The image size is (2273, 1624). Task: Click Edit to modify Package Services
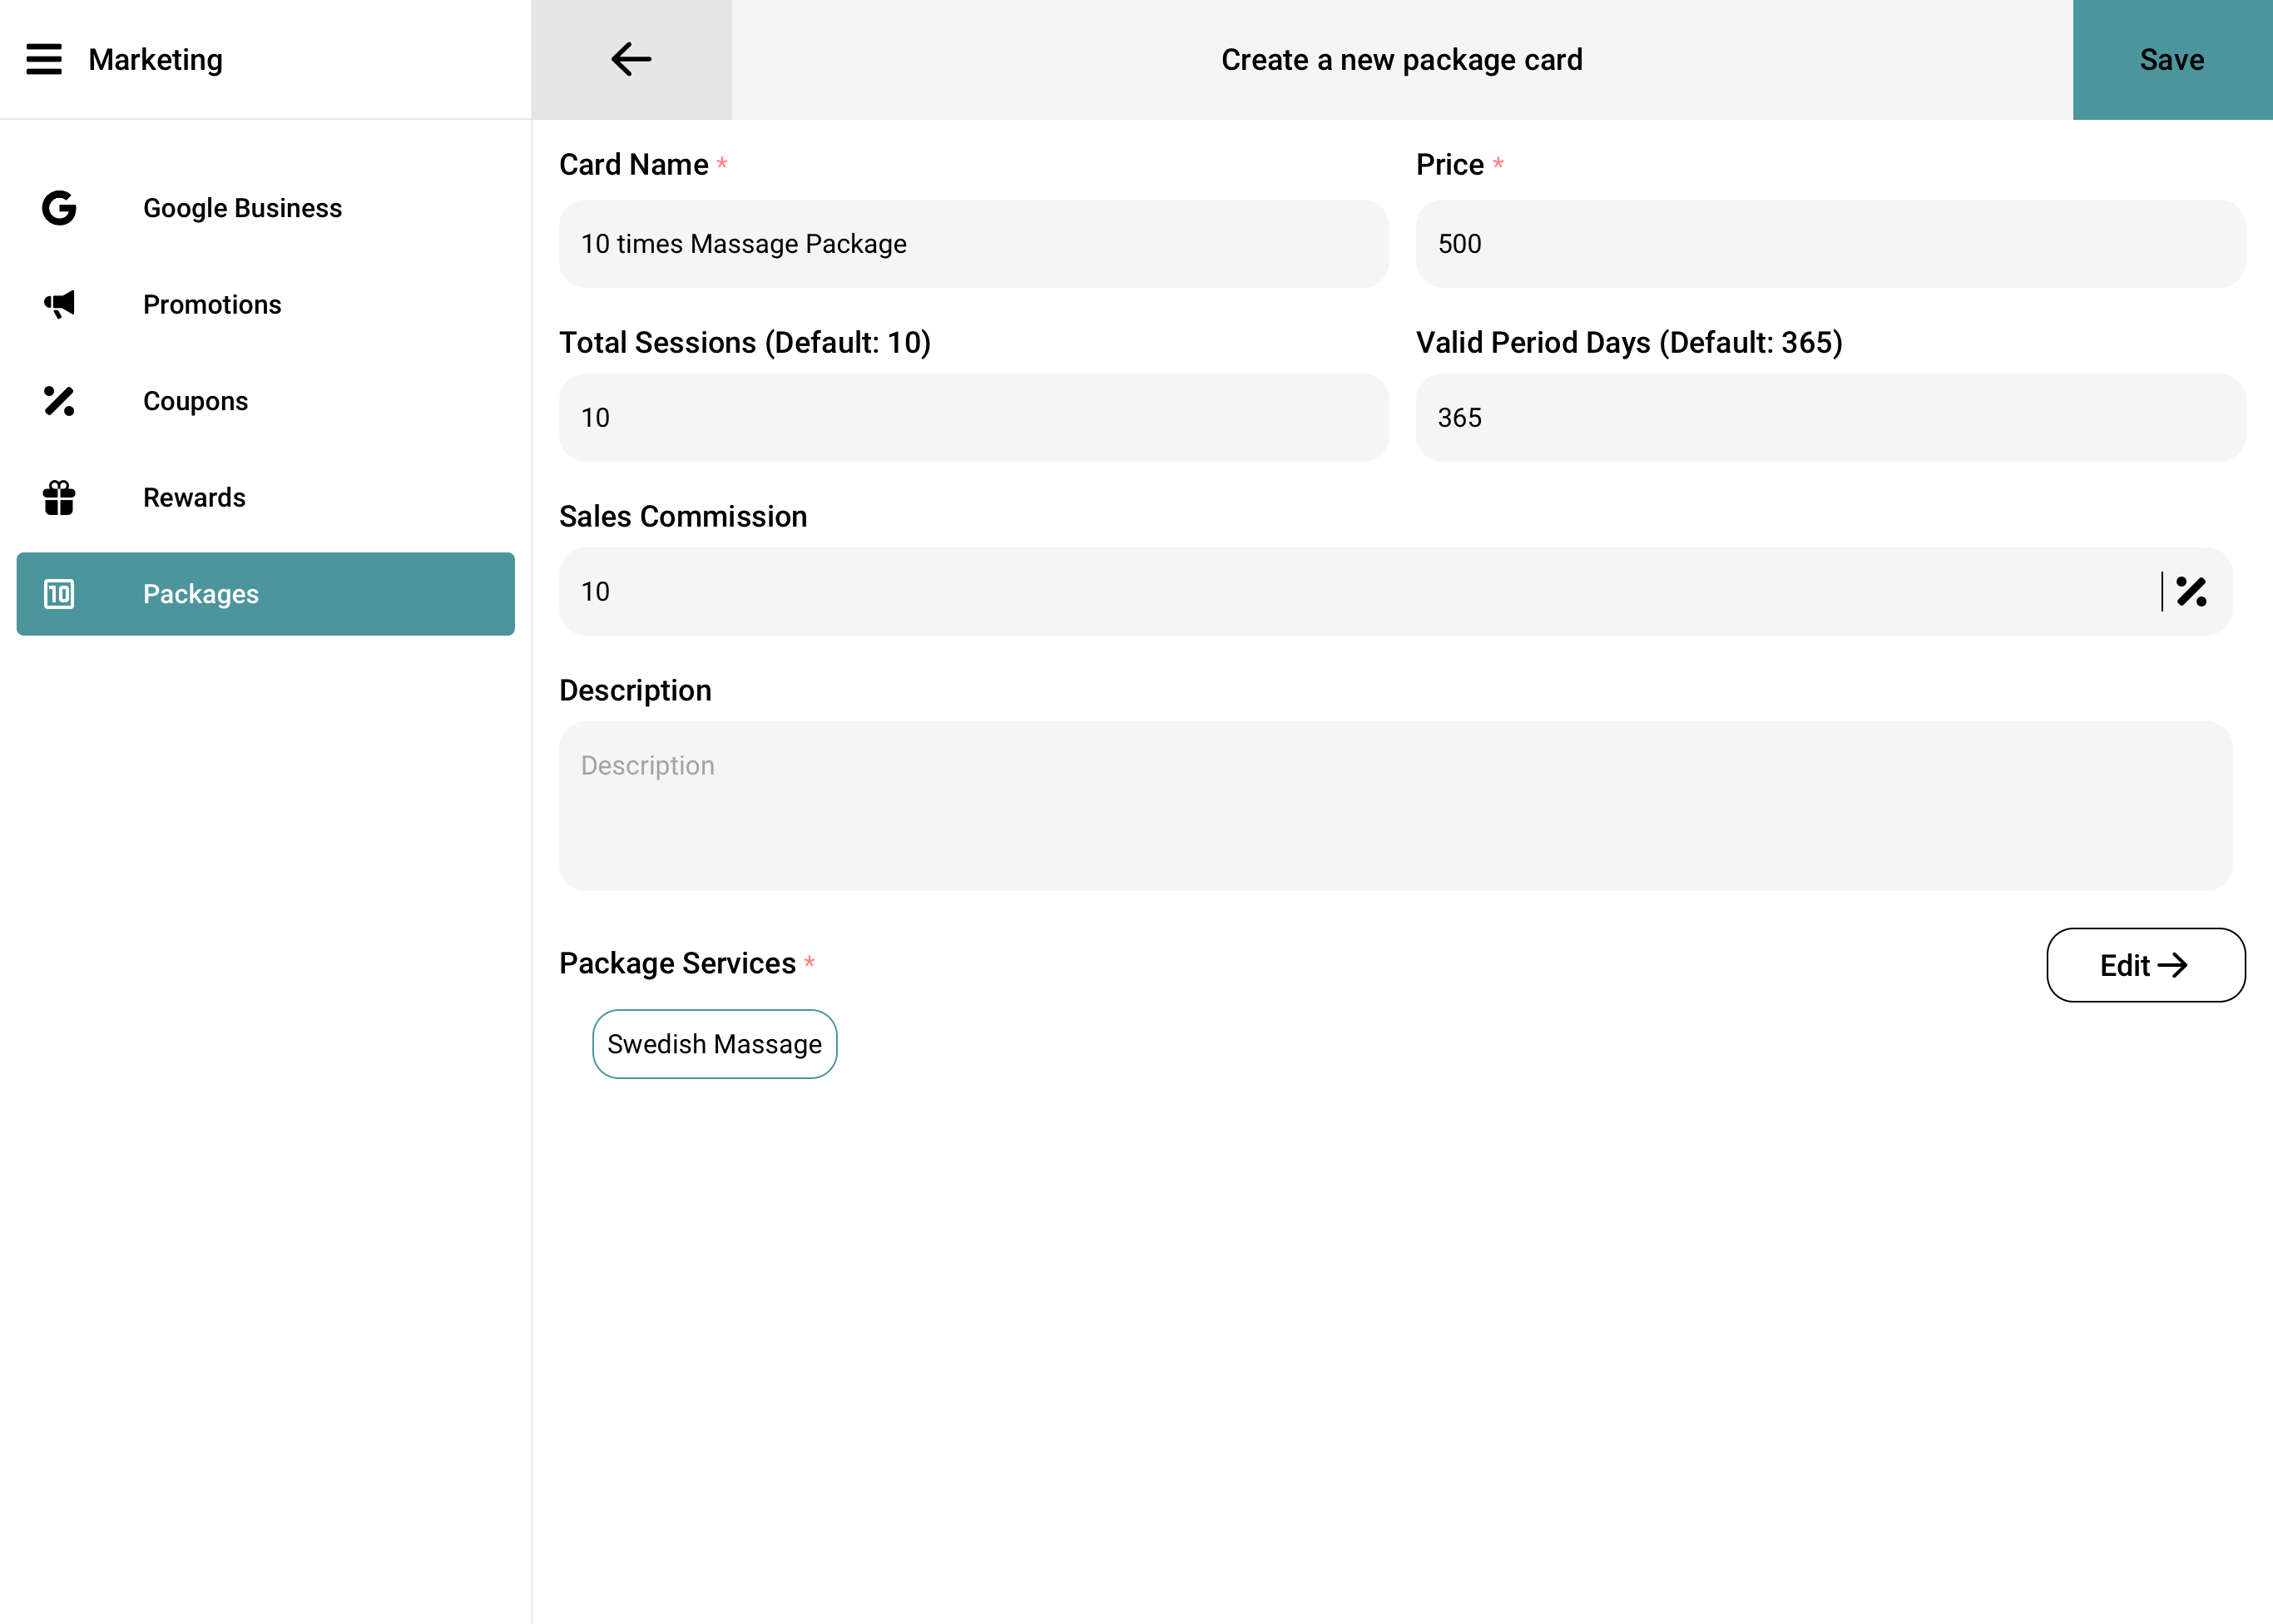[x=2147, y=965]
